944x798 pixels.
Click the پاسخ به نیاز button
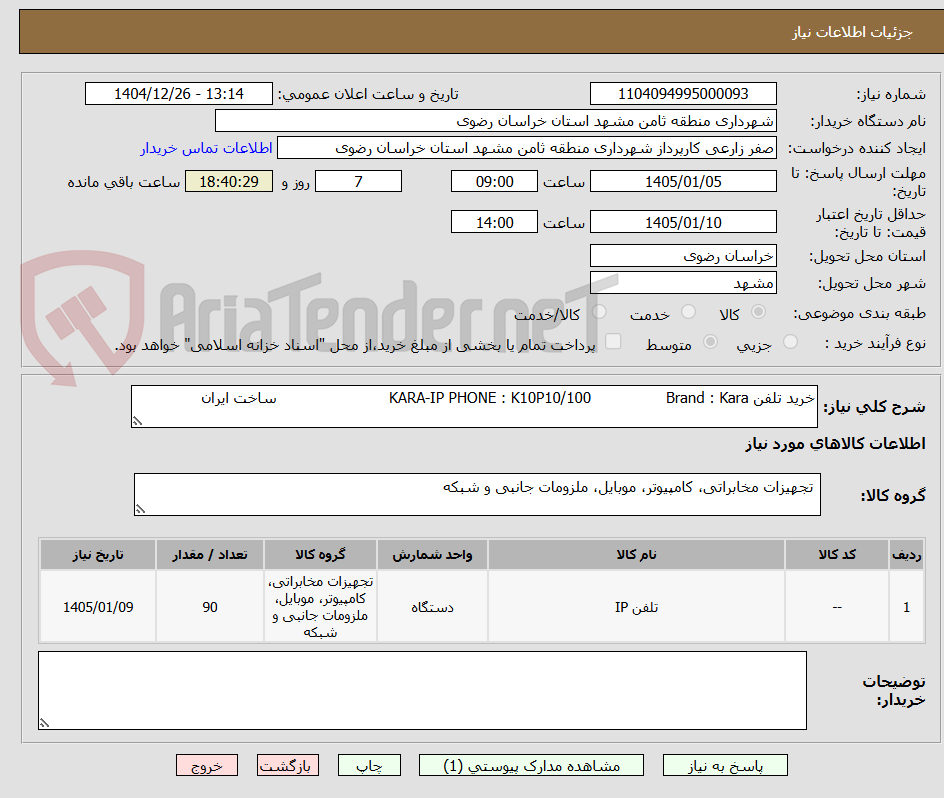(x=725, y=765)
